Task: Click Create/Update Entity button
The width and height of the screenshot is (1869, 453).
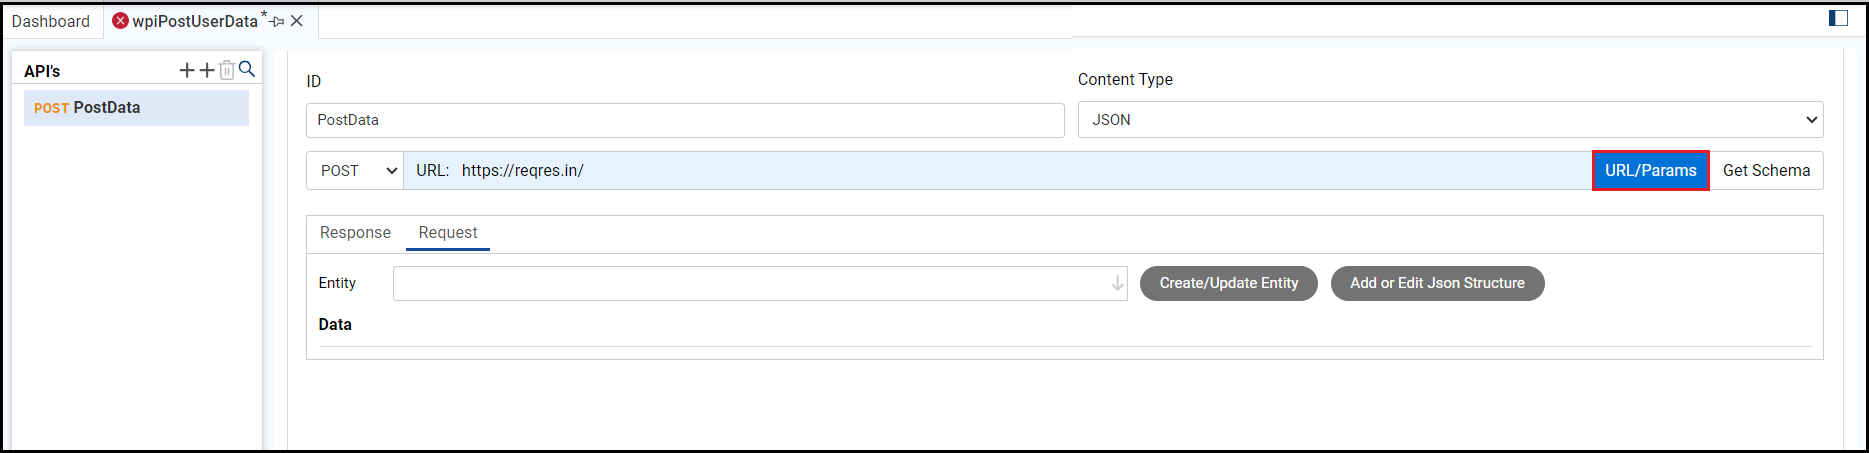Action: click(x=1228, y=284)
